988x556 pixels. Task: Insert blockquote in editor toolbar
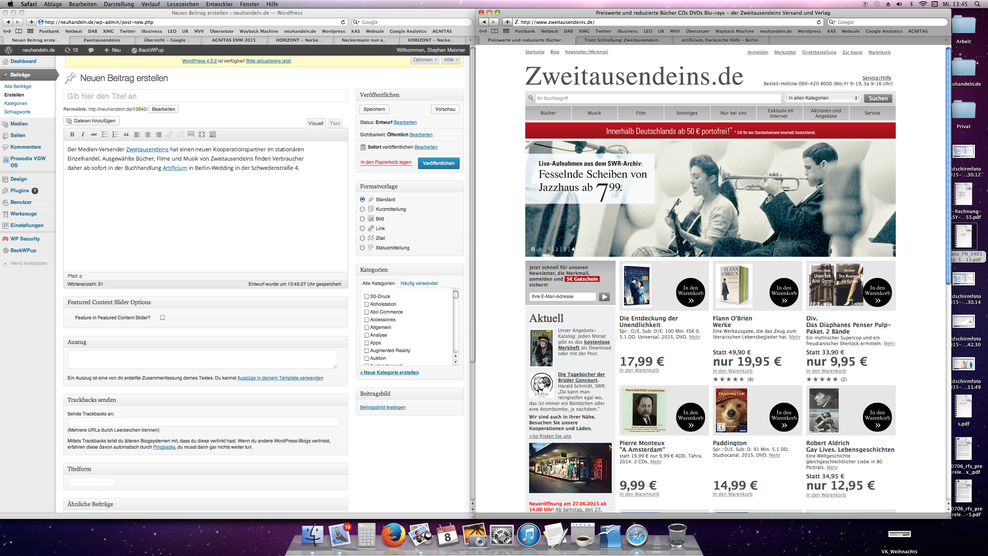click(x=126, y=134)
